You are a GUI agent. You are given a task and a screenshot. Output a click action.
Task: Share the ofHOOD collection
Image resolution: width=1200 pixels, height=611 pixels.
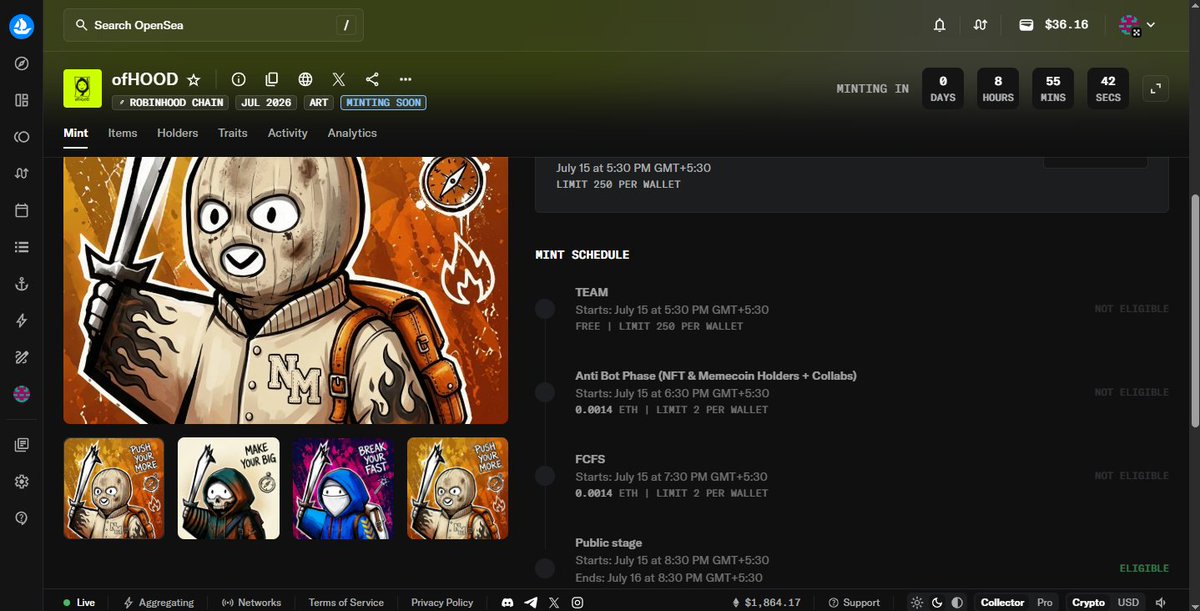point(372,79)
